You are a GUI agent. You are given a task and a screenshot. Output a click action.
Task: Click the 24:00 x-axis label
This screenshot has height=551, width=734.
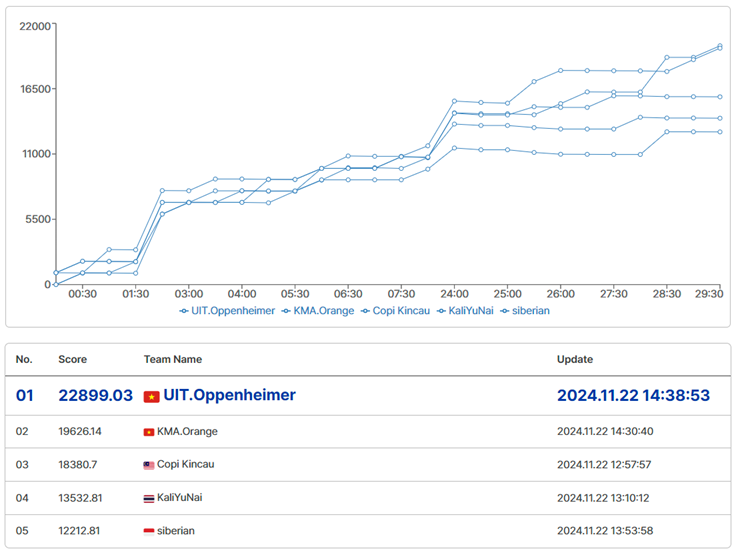[454, 294]
